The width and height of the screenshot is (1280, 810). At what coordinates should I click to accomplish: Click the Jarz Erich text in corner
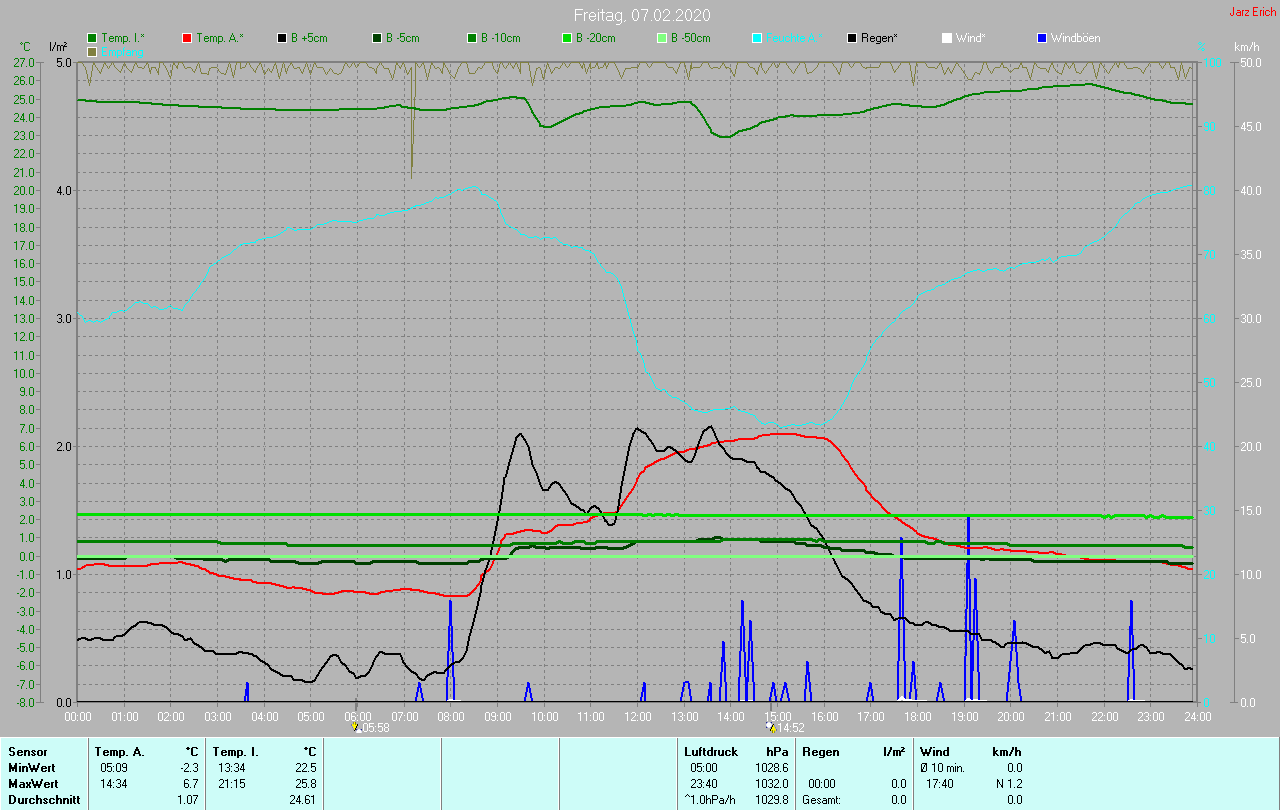1252,12
